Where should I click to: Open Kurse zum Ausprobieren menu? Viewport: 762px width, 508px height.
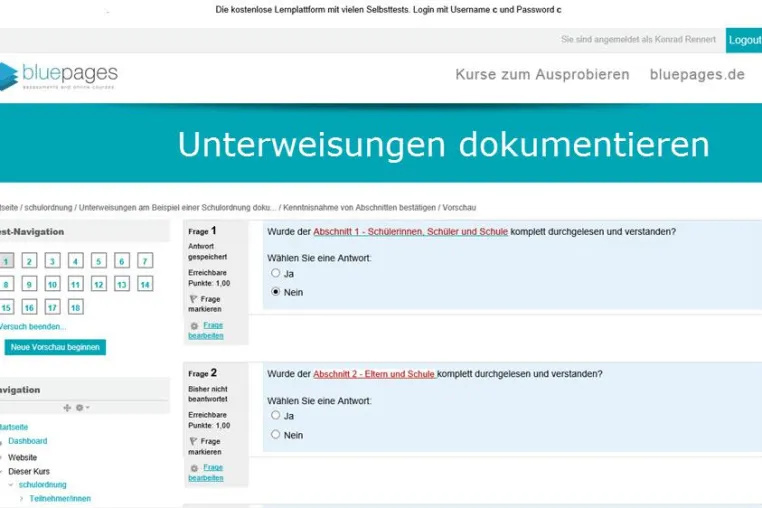[x=542, y=74]
